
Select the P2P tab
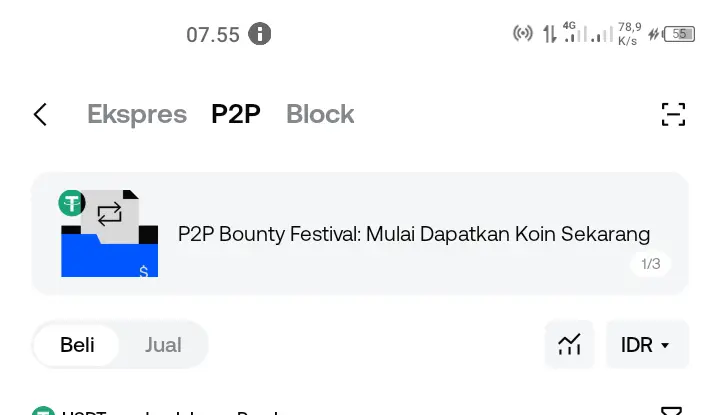click(236, 114)
